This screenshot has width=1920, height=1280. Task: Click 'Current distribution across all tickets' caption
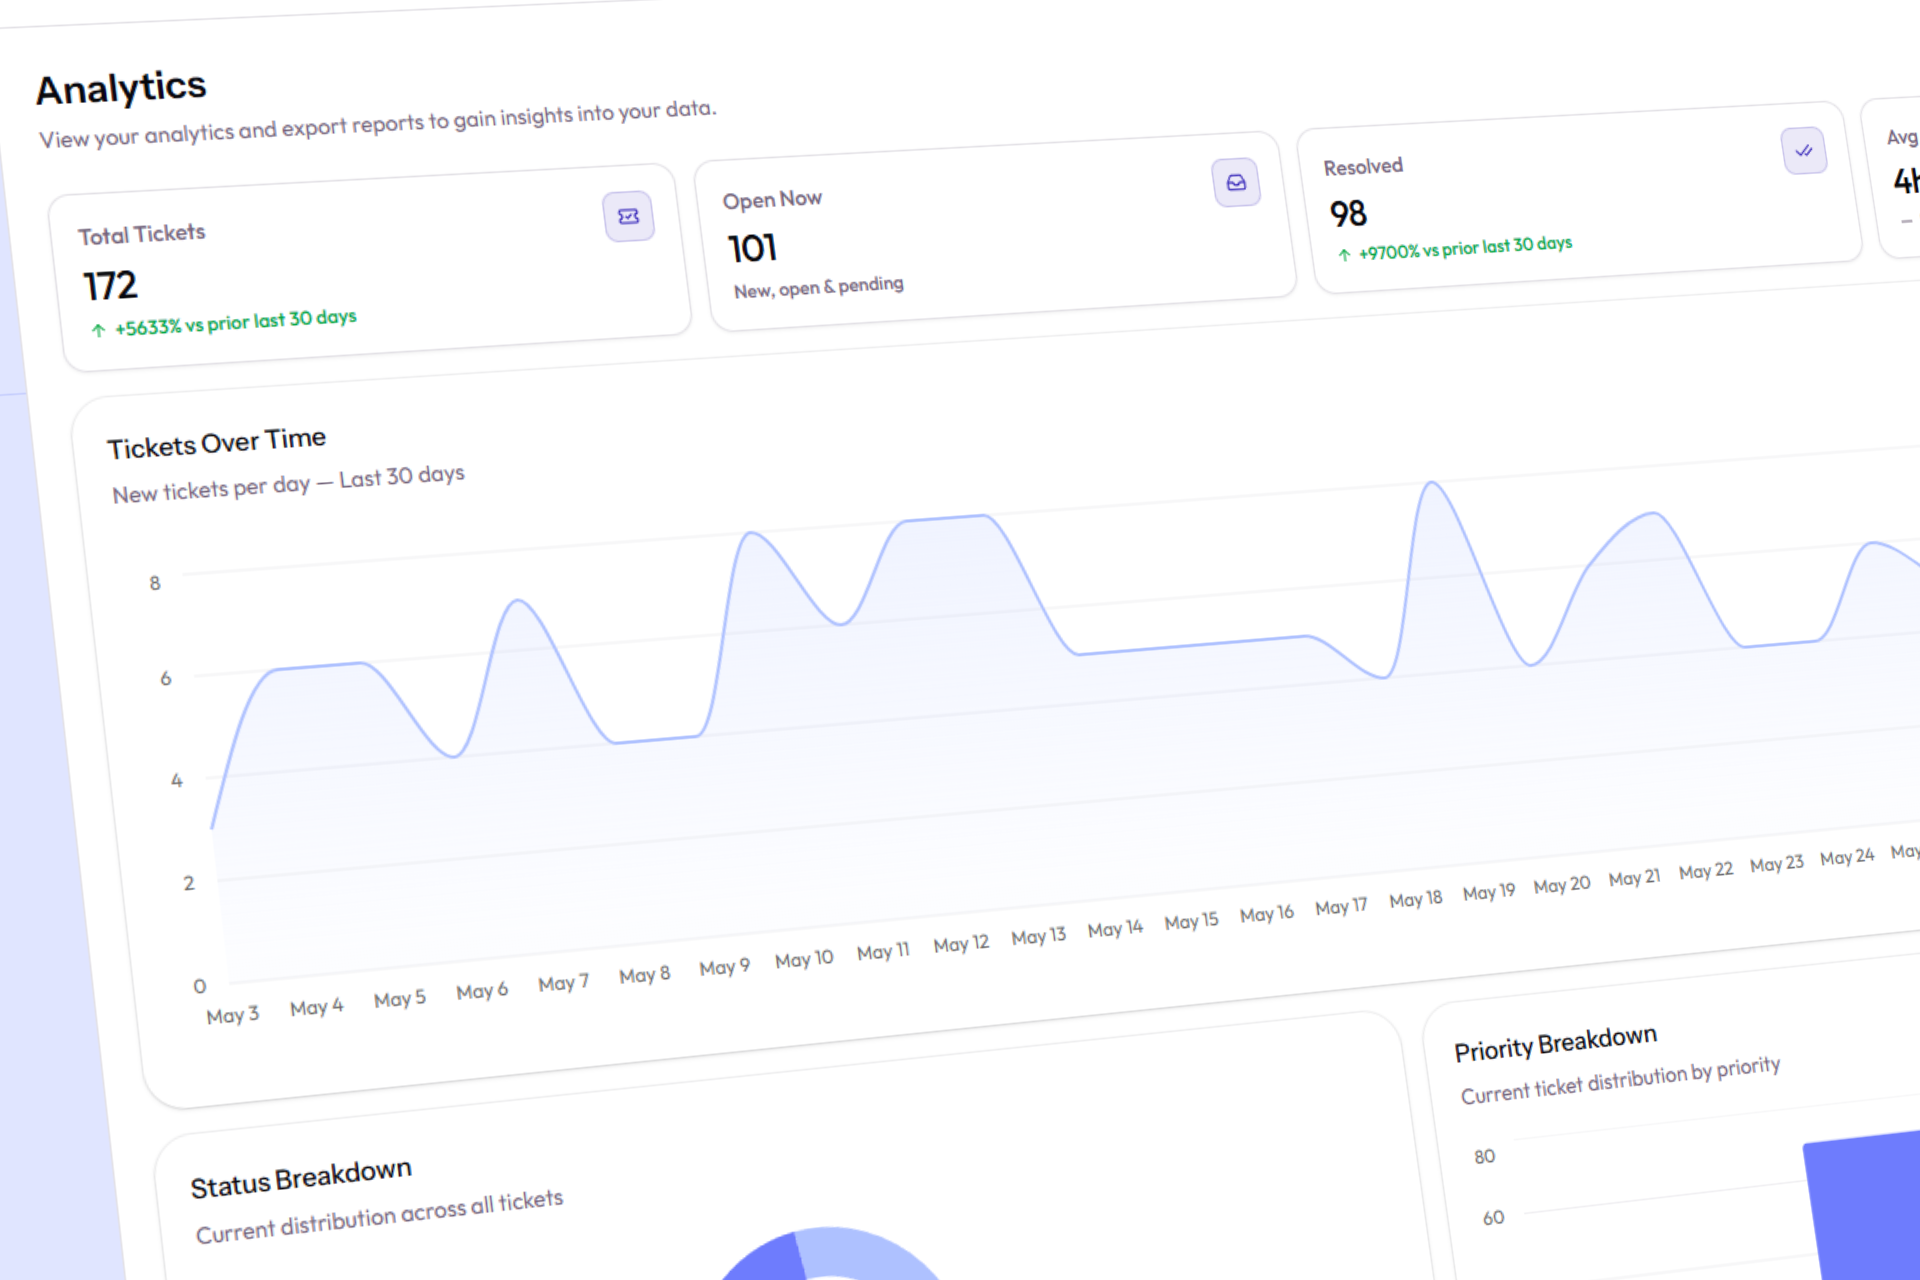379,1216
